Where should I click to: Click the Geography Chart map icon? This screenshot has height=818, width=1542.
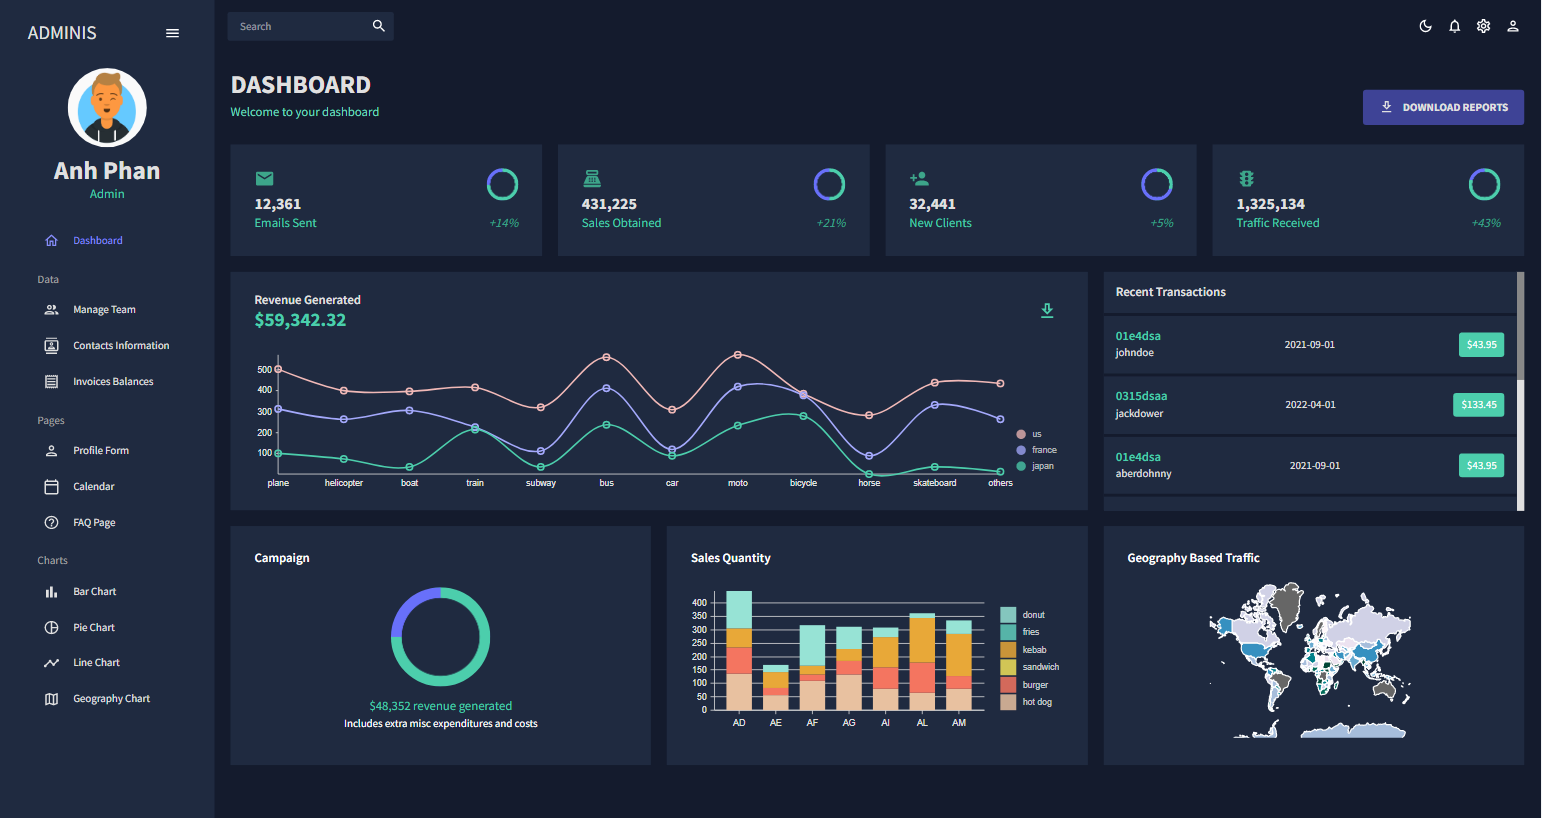51,698
